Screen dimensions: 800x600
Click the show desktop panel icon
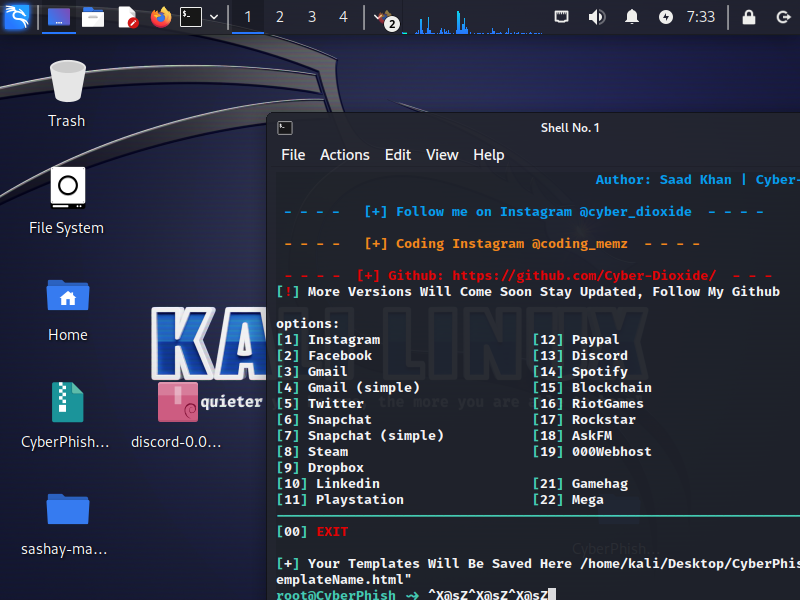coord(59,17)
